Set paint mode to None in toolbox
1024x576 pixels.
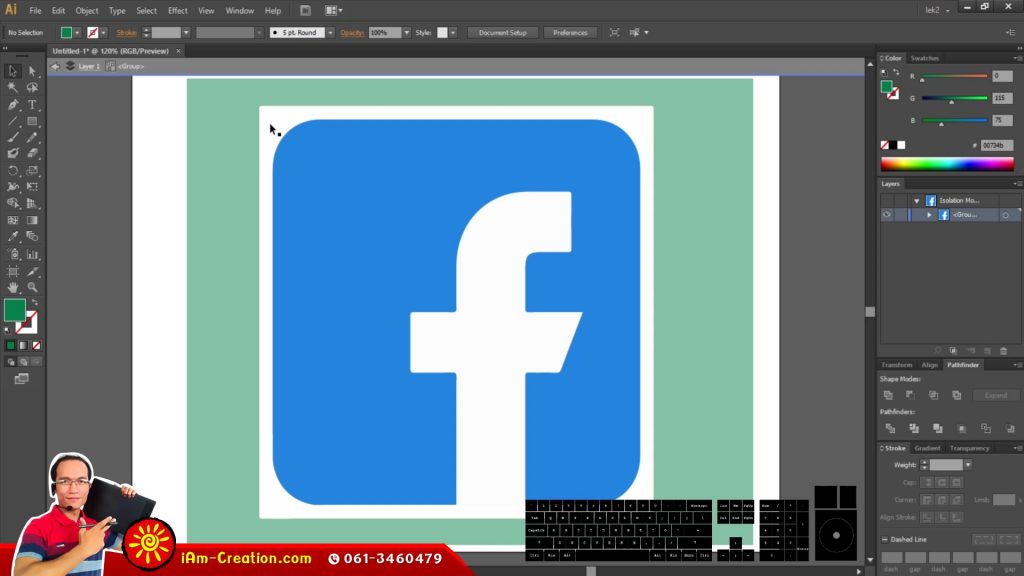point(37,345)
